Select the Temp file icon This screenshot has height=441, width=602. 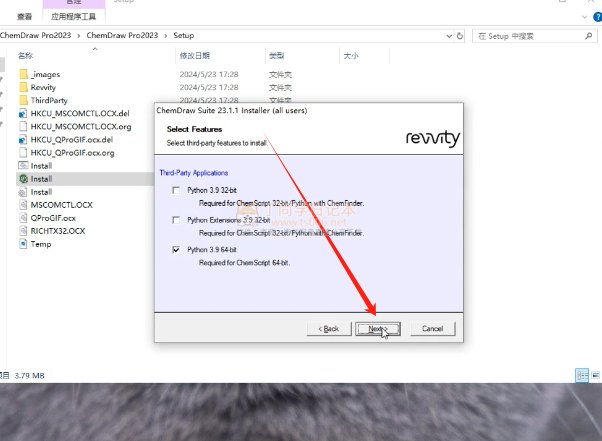(23, 244)
